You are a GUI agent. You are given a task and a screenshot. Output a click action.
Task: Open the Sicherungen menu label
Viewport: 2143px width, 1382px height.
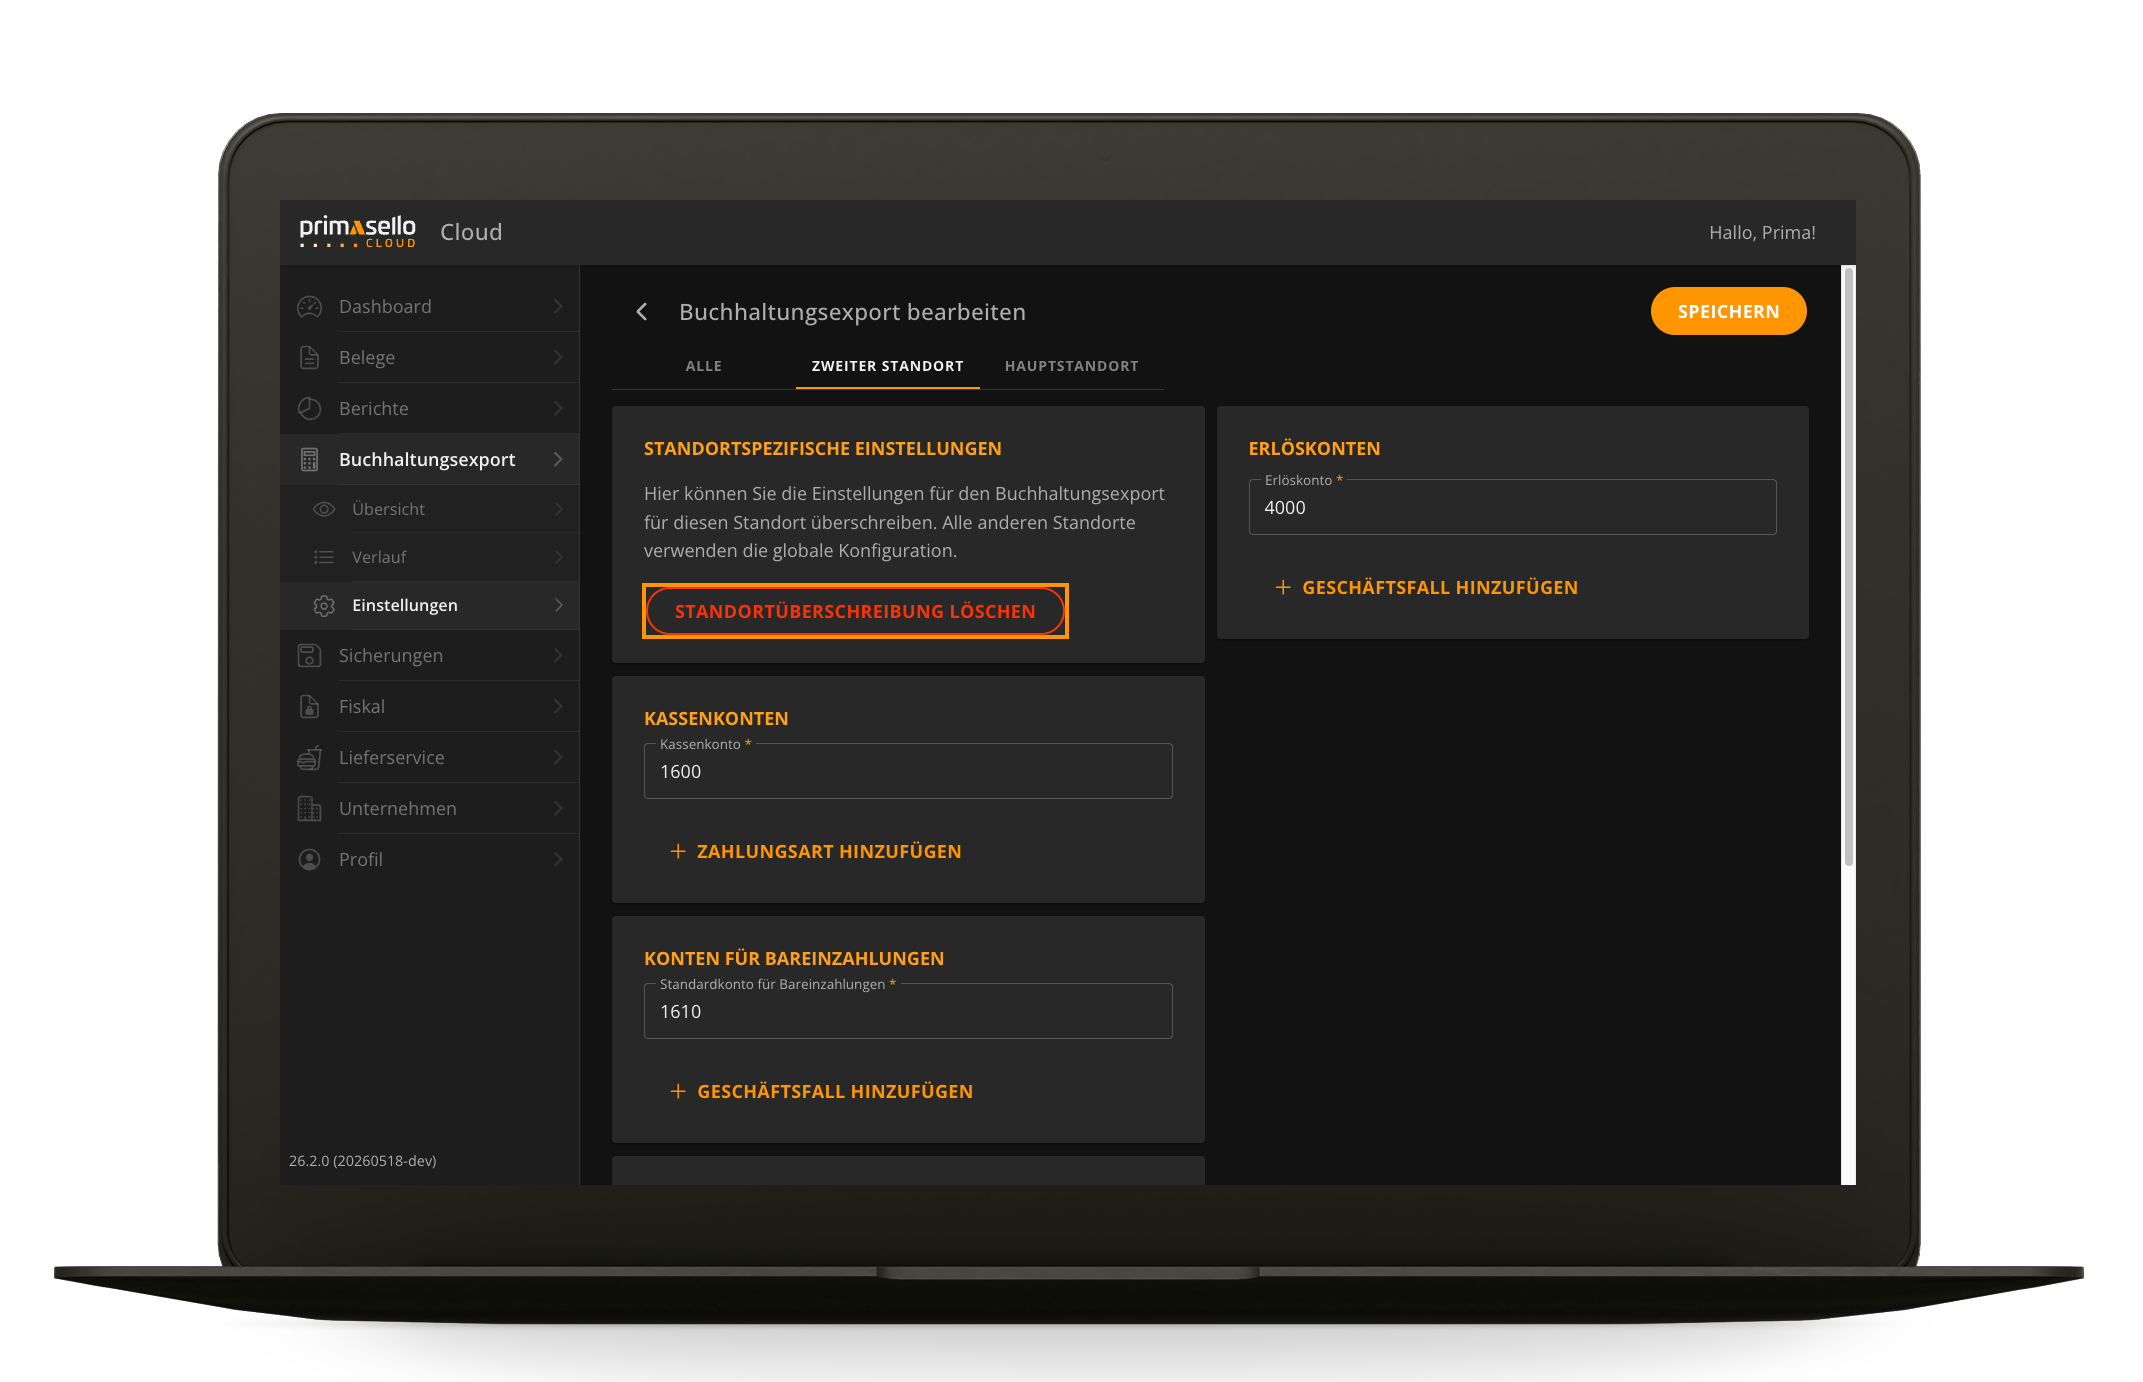tap(391, 656)
